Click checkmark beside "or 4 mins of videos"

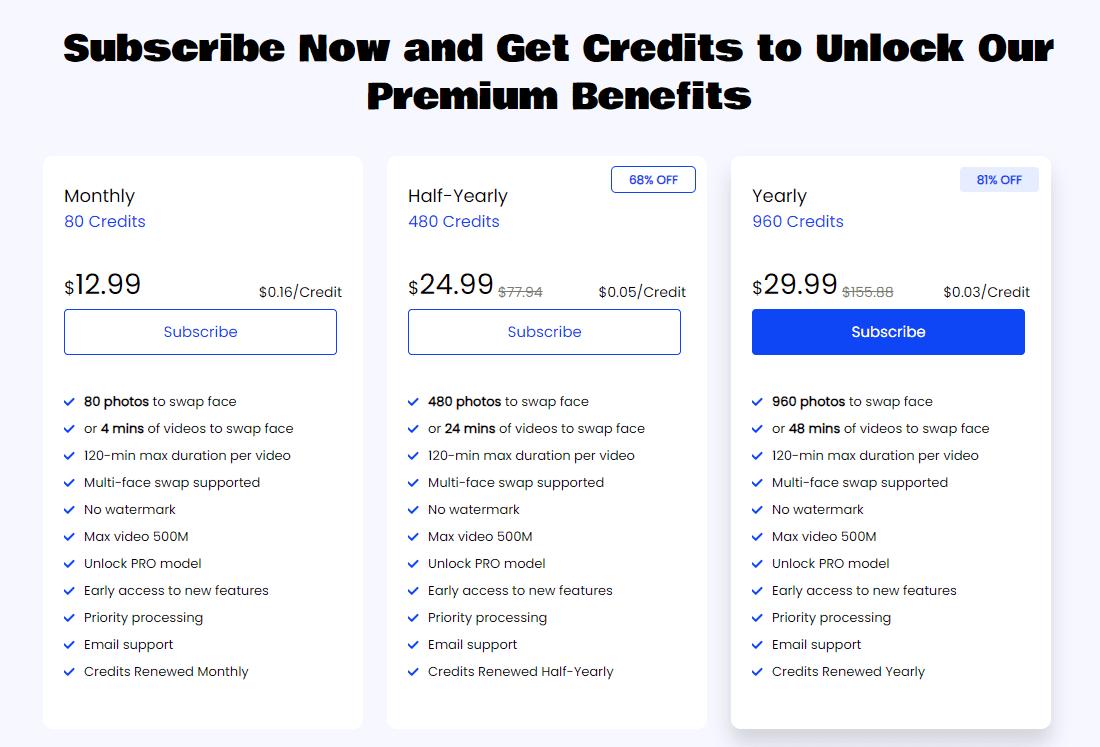tap(70, 429)
